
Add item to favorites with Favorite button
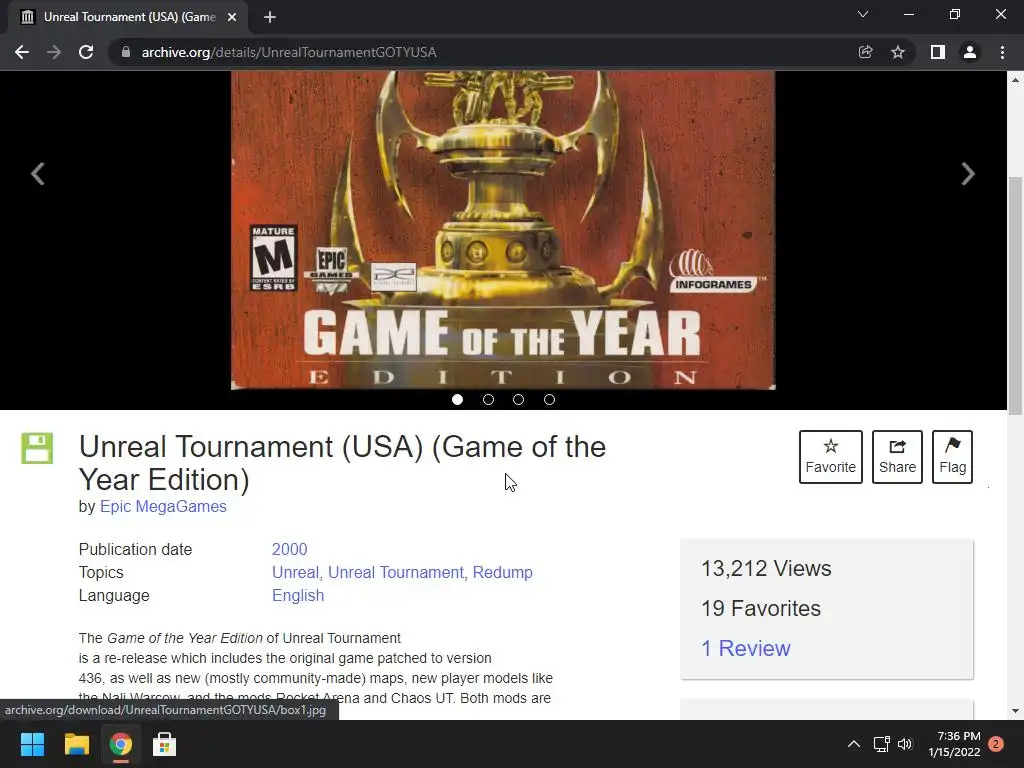coord(831,456)
